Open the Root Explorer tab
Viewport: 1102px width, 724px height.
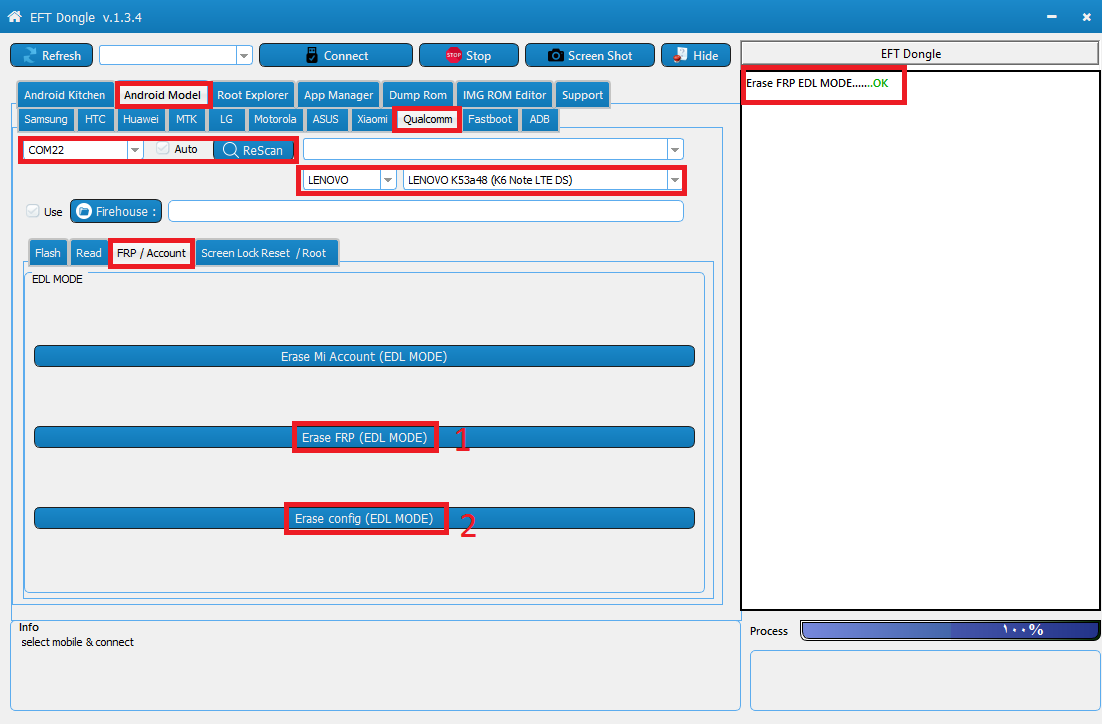coord(252,95)
